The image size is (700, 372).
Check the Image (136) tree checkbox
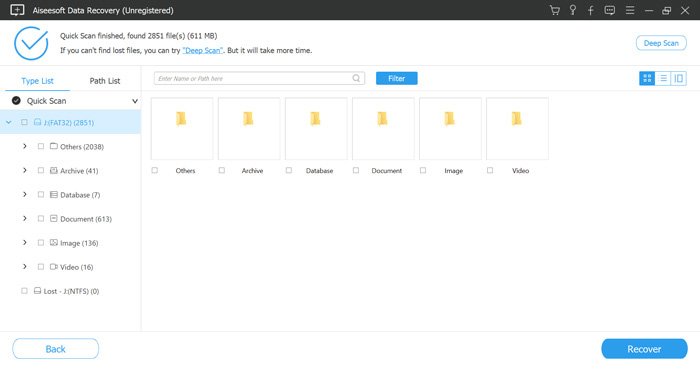pos(41,242)
